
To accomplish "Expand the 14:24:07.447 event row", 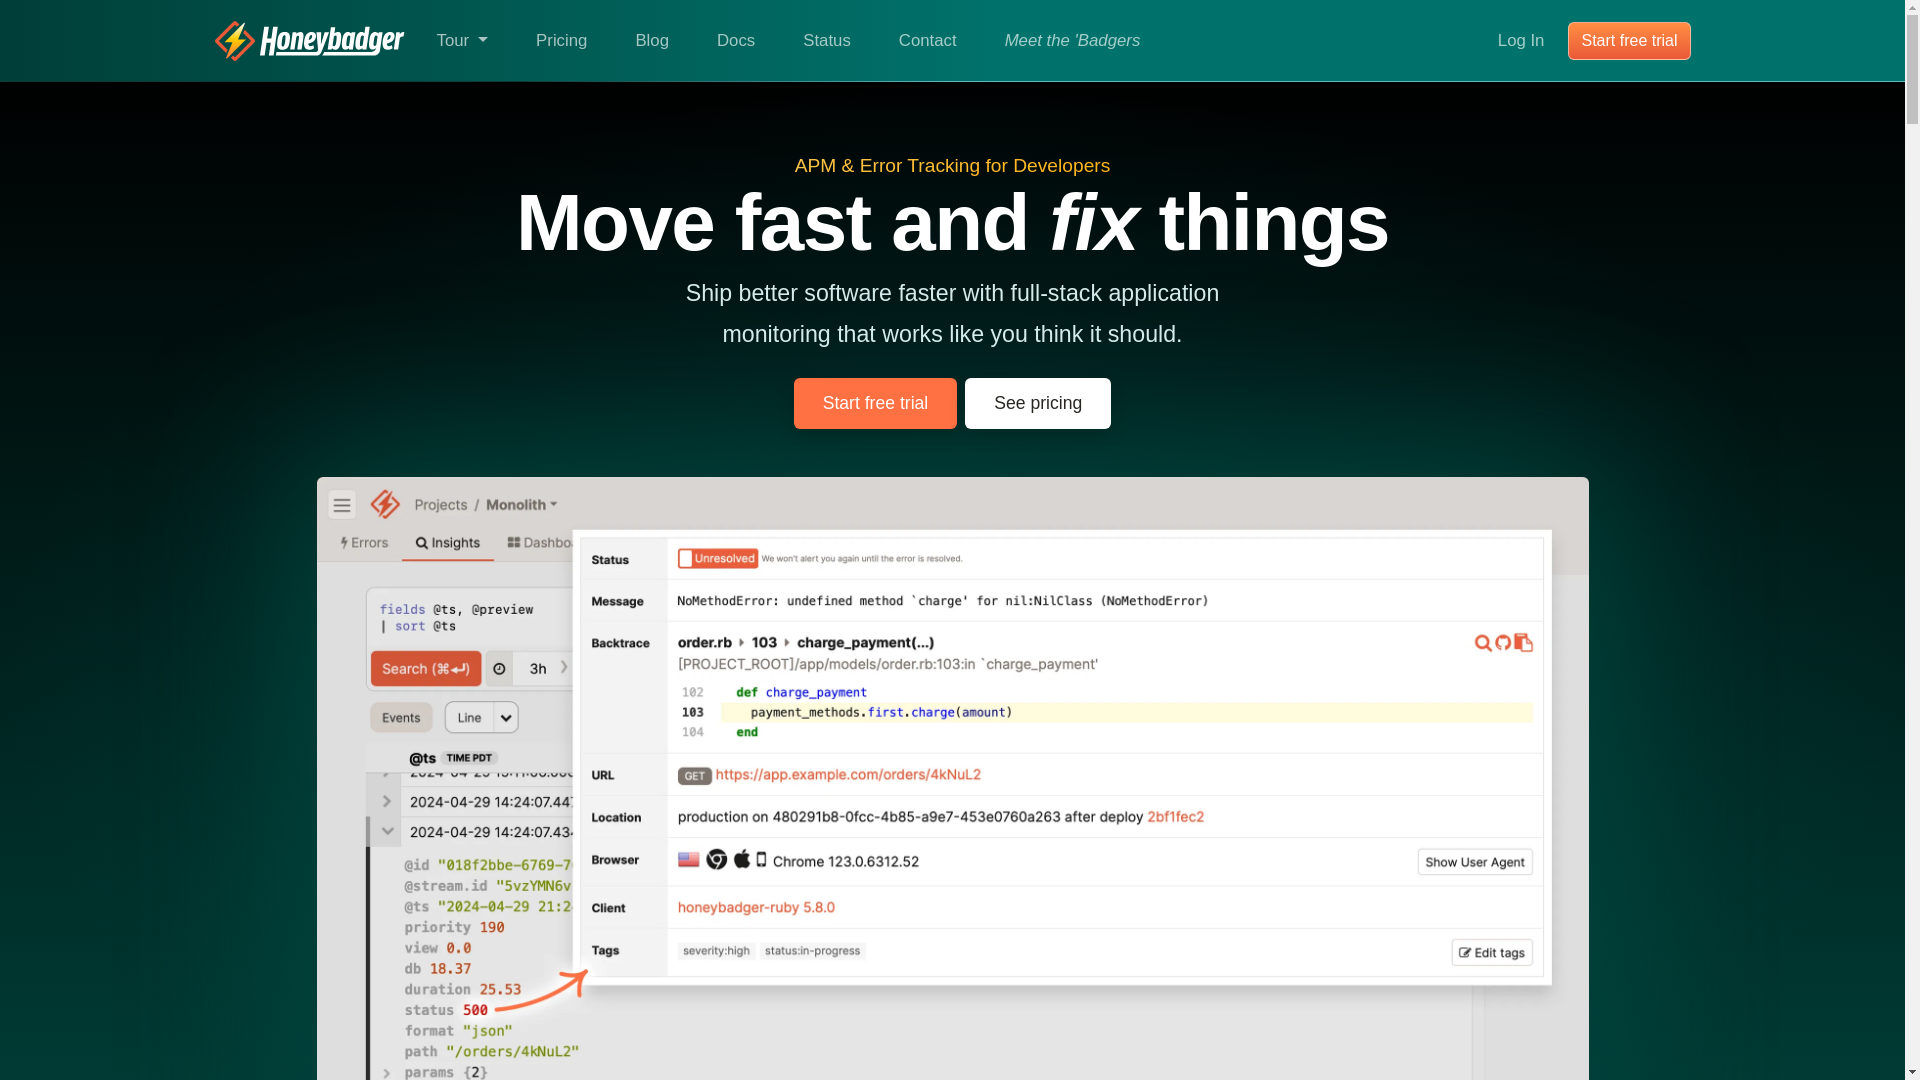I will click(x=387, y=802).
